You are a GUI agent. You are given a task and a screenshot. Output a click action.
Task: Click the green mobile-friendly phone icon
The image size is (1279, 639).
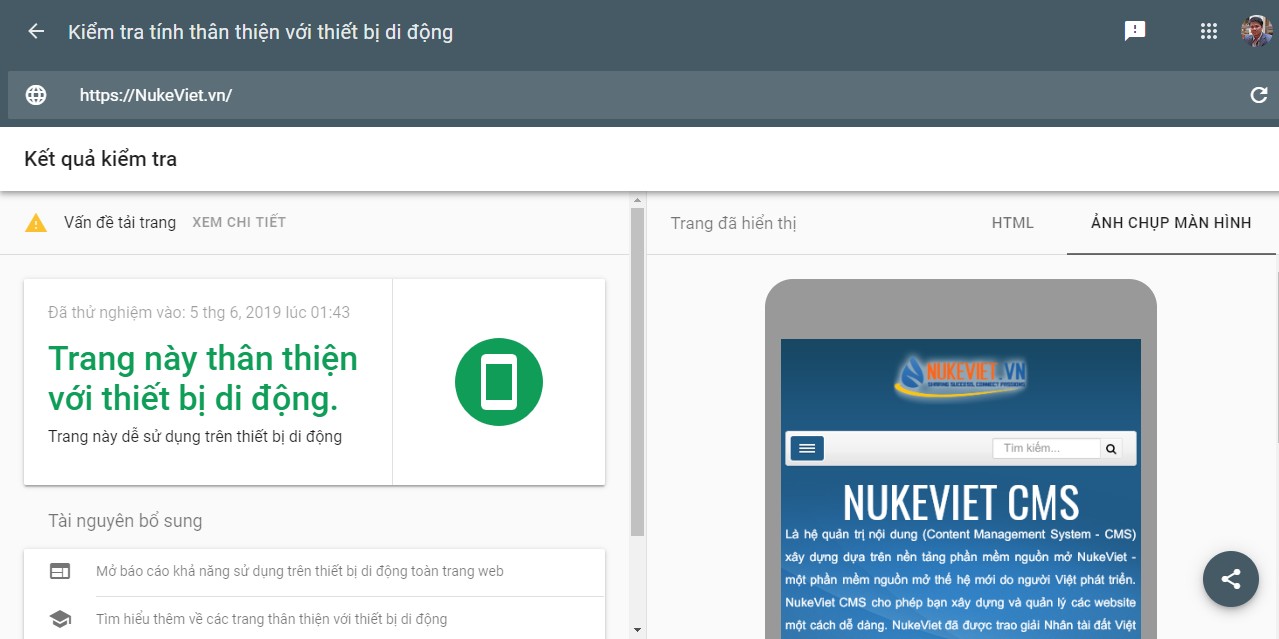coord(498,382)
